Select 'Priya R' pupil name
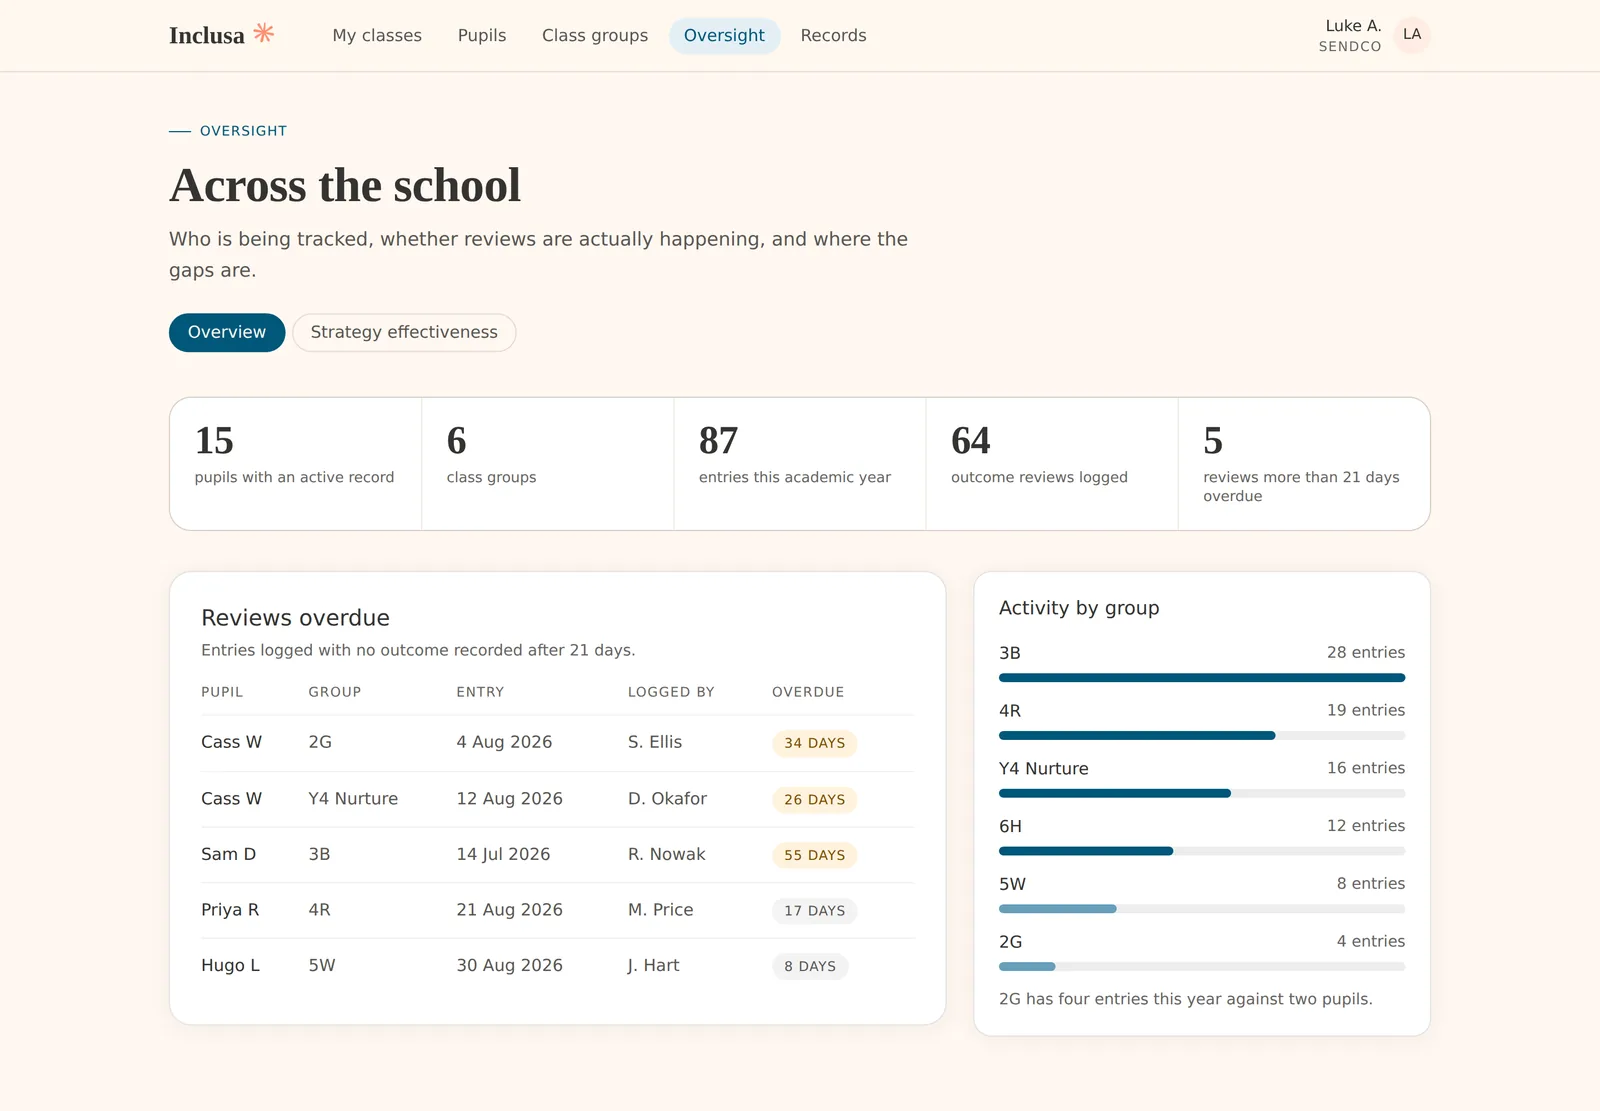The width and height of the screenshot is (1600, 1111). click(230, 910)
